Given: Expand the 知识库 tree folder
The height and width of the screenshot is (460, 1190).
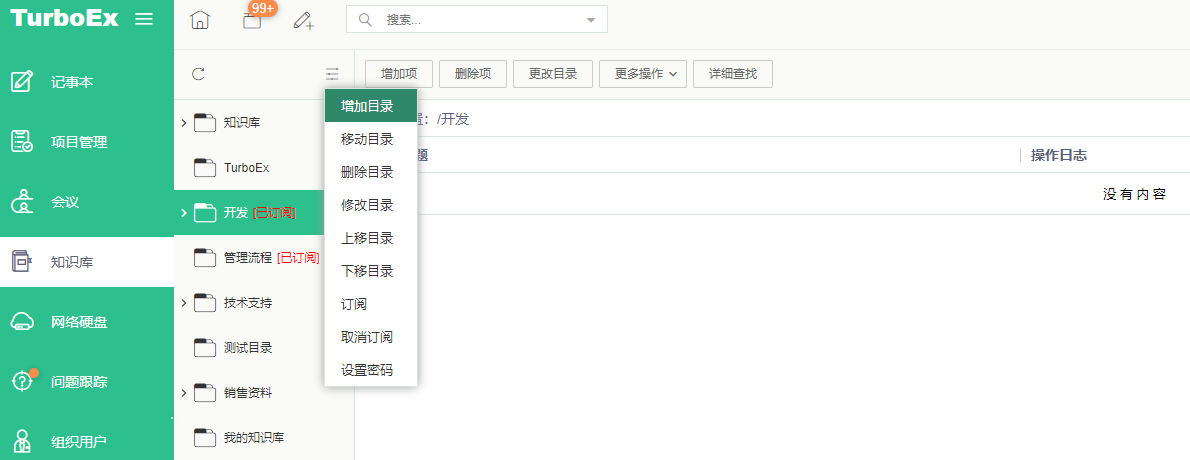Looking at the screenshot, I should pyautogui.click(x=184, y=122).
